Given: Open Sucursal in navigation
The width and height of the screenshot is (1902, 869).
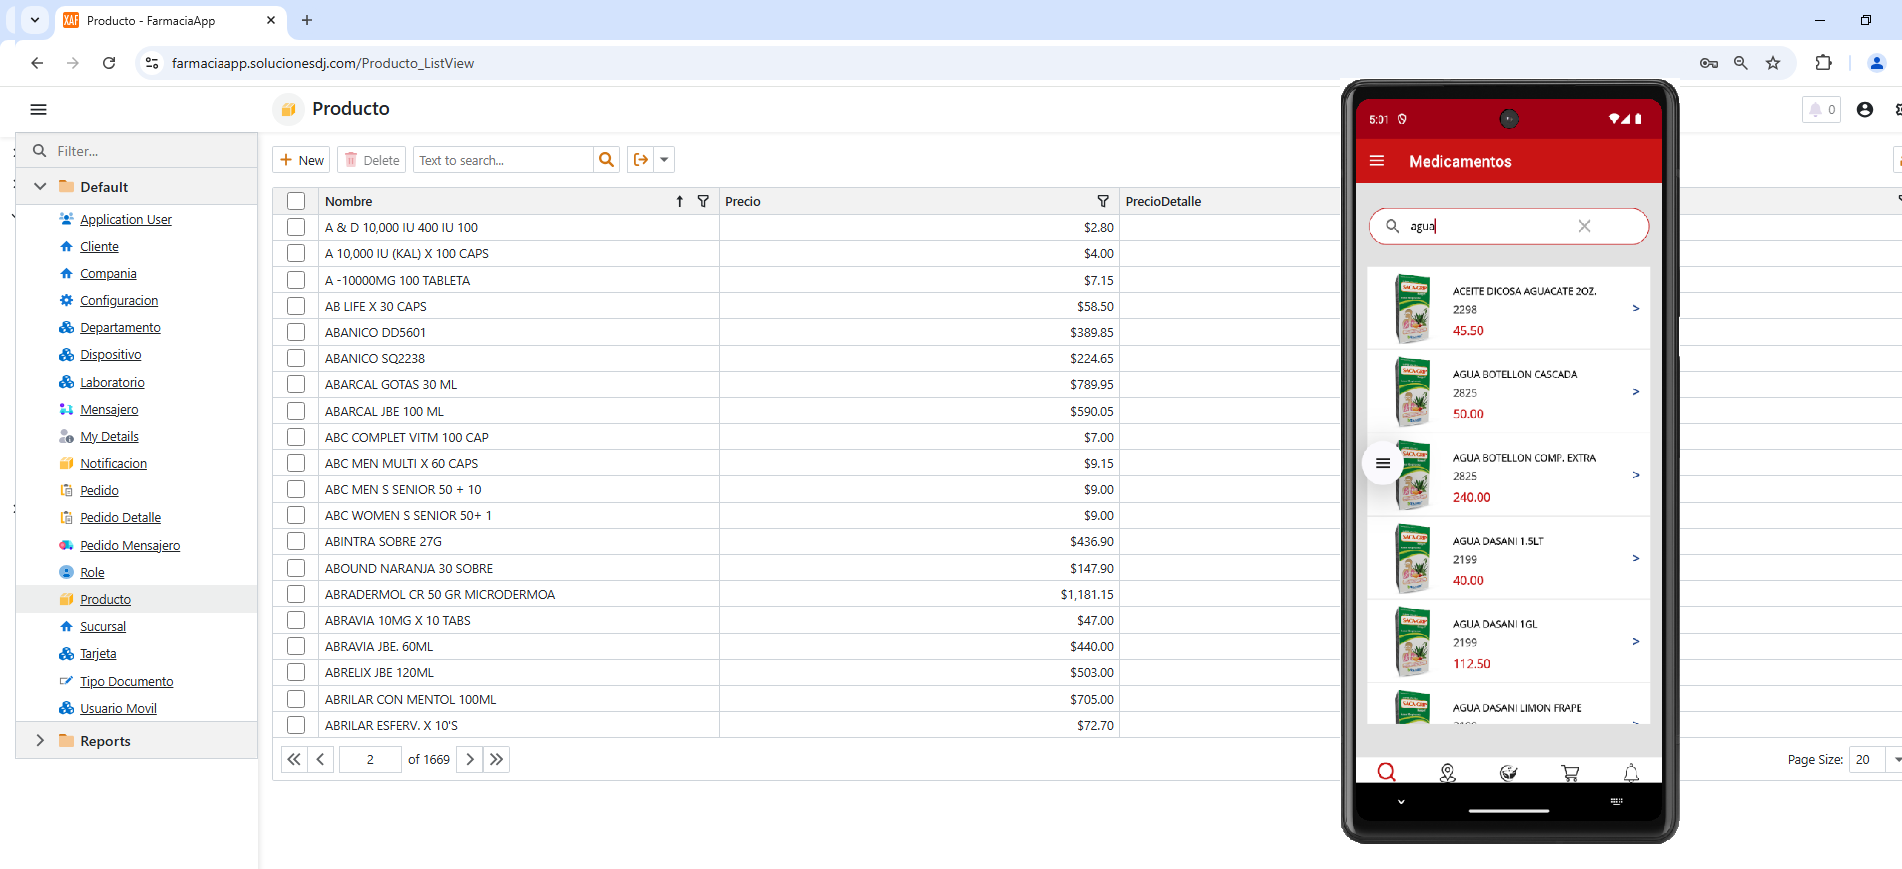Looking at the screenshot, I should click(103, 626).
